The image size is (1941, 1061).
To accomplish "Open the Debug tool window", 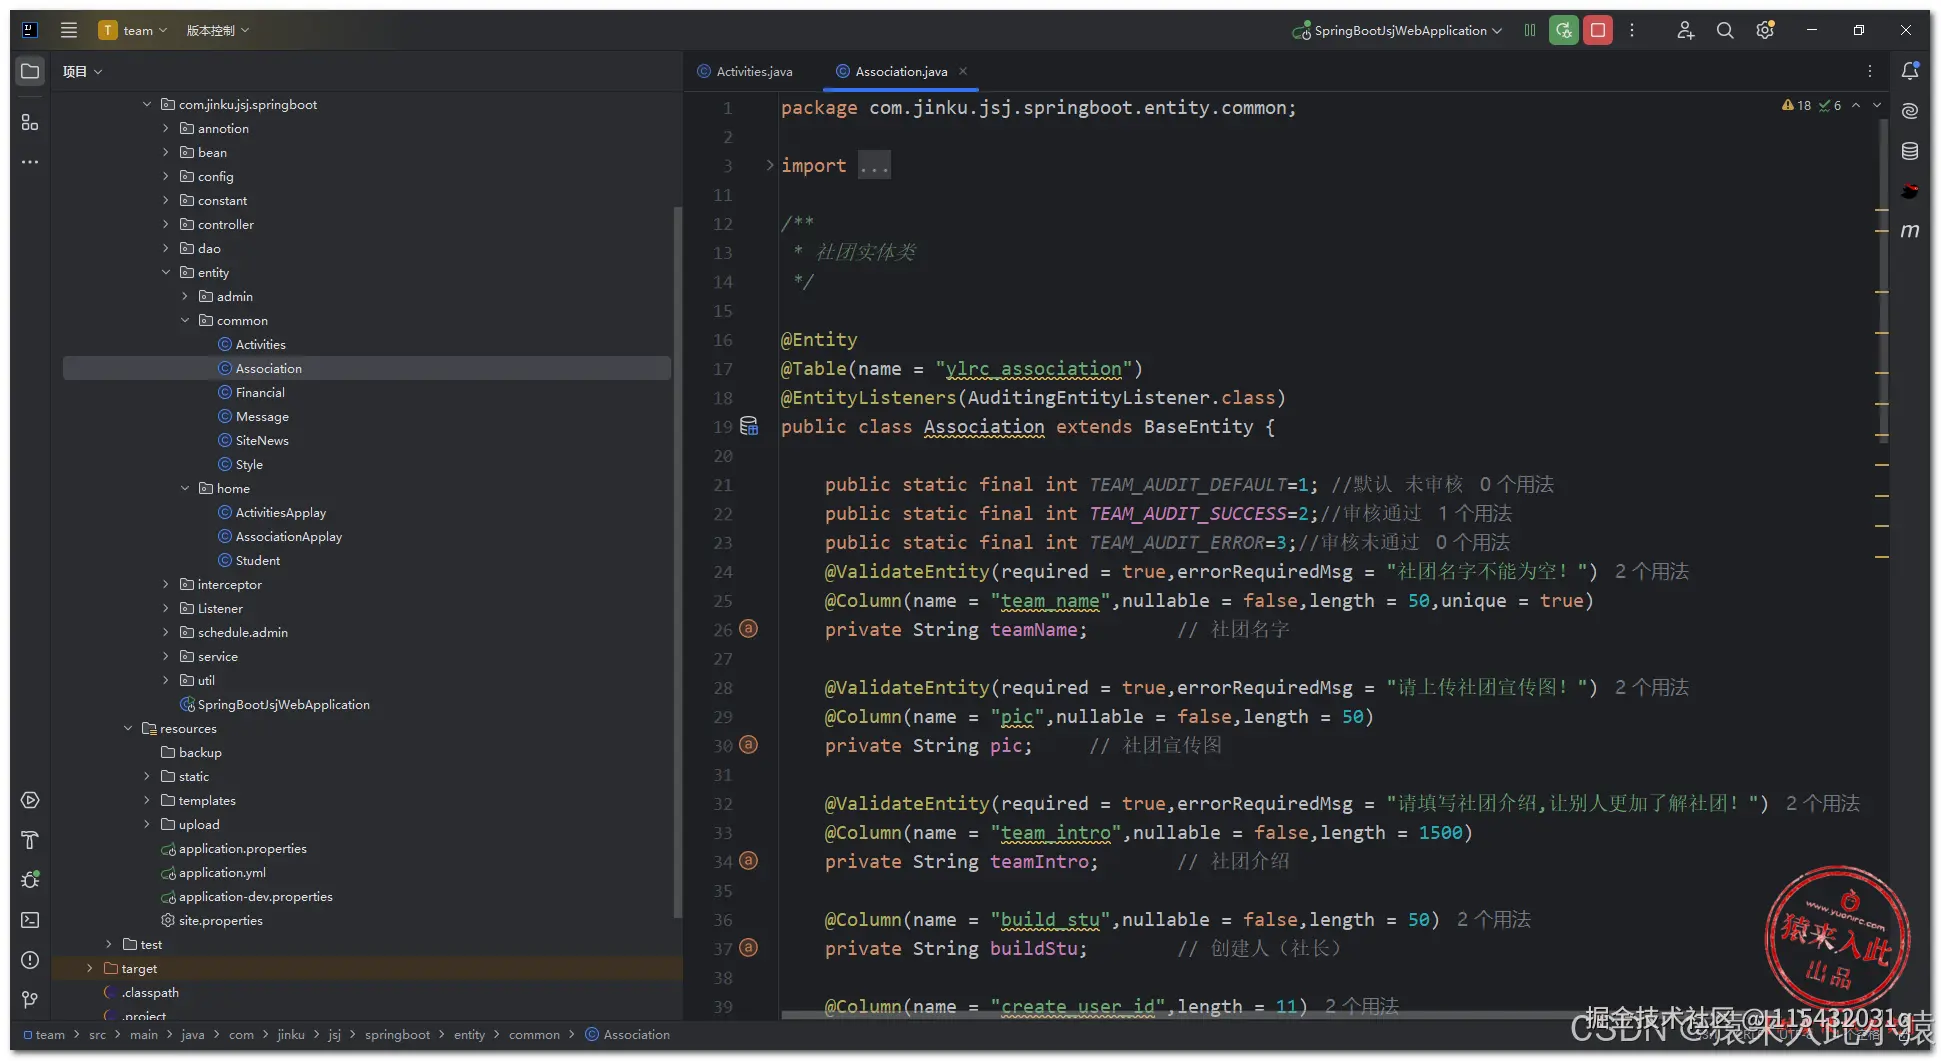I will pyautogui.click(x=30, y=880).
